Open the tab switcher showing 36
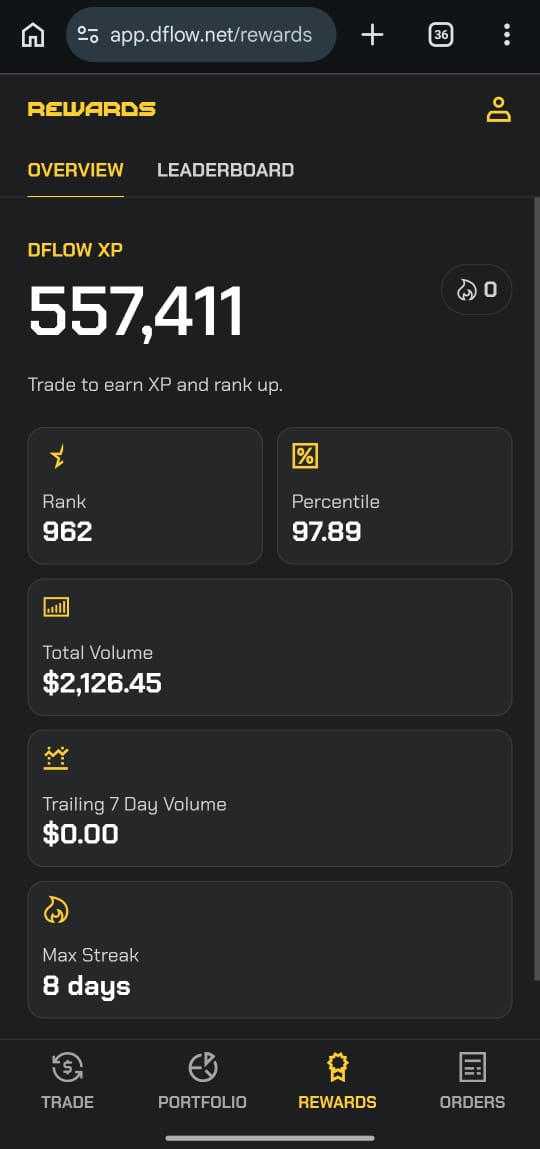The width and height of the screenshot is (540, 1149). coord(440,34)
